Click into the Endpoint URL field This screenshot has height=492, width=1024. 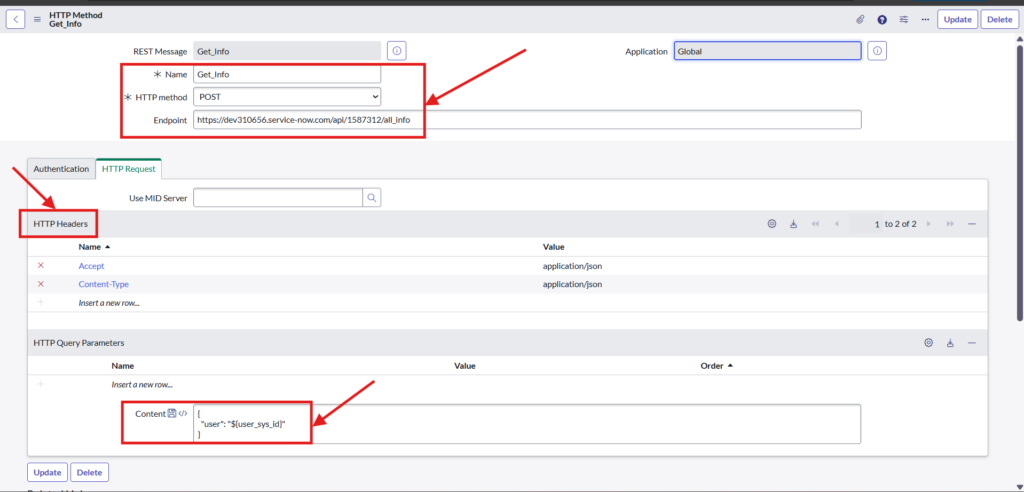pyautogui.click(x=526, y=120)
